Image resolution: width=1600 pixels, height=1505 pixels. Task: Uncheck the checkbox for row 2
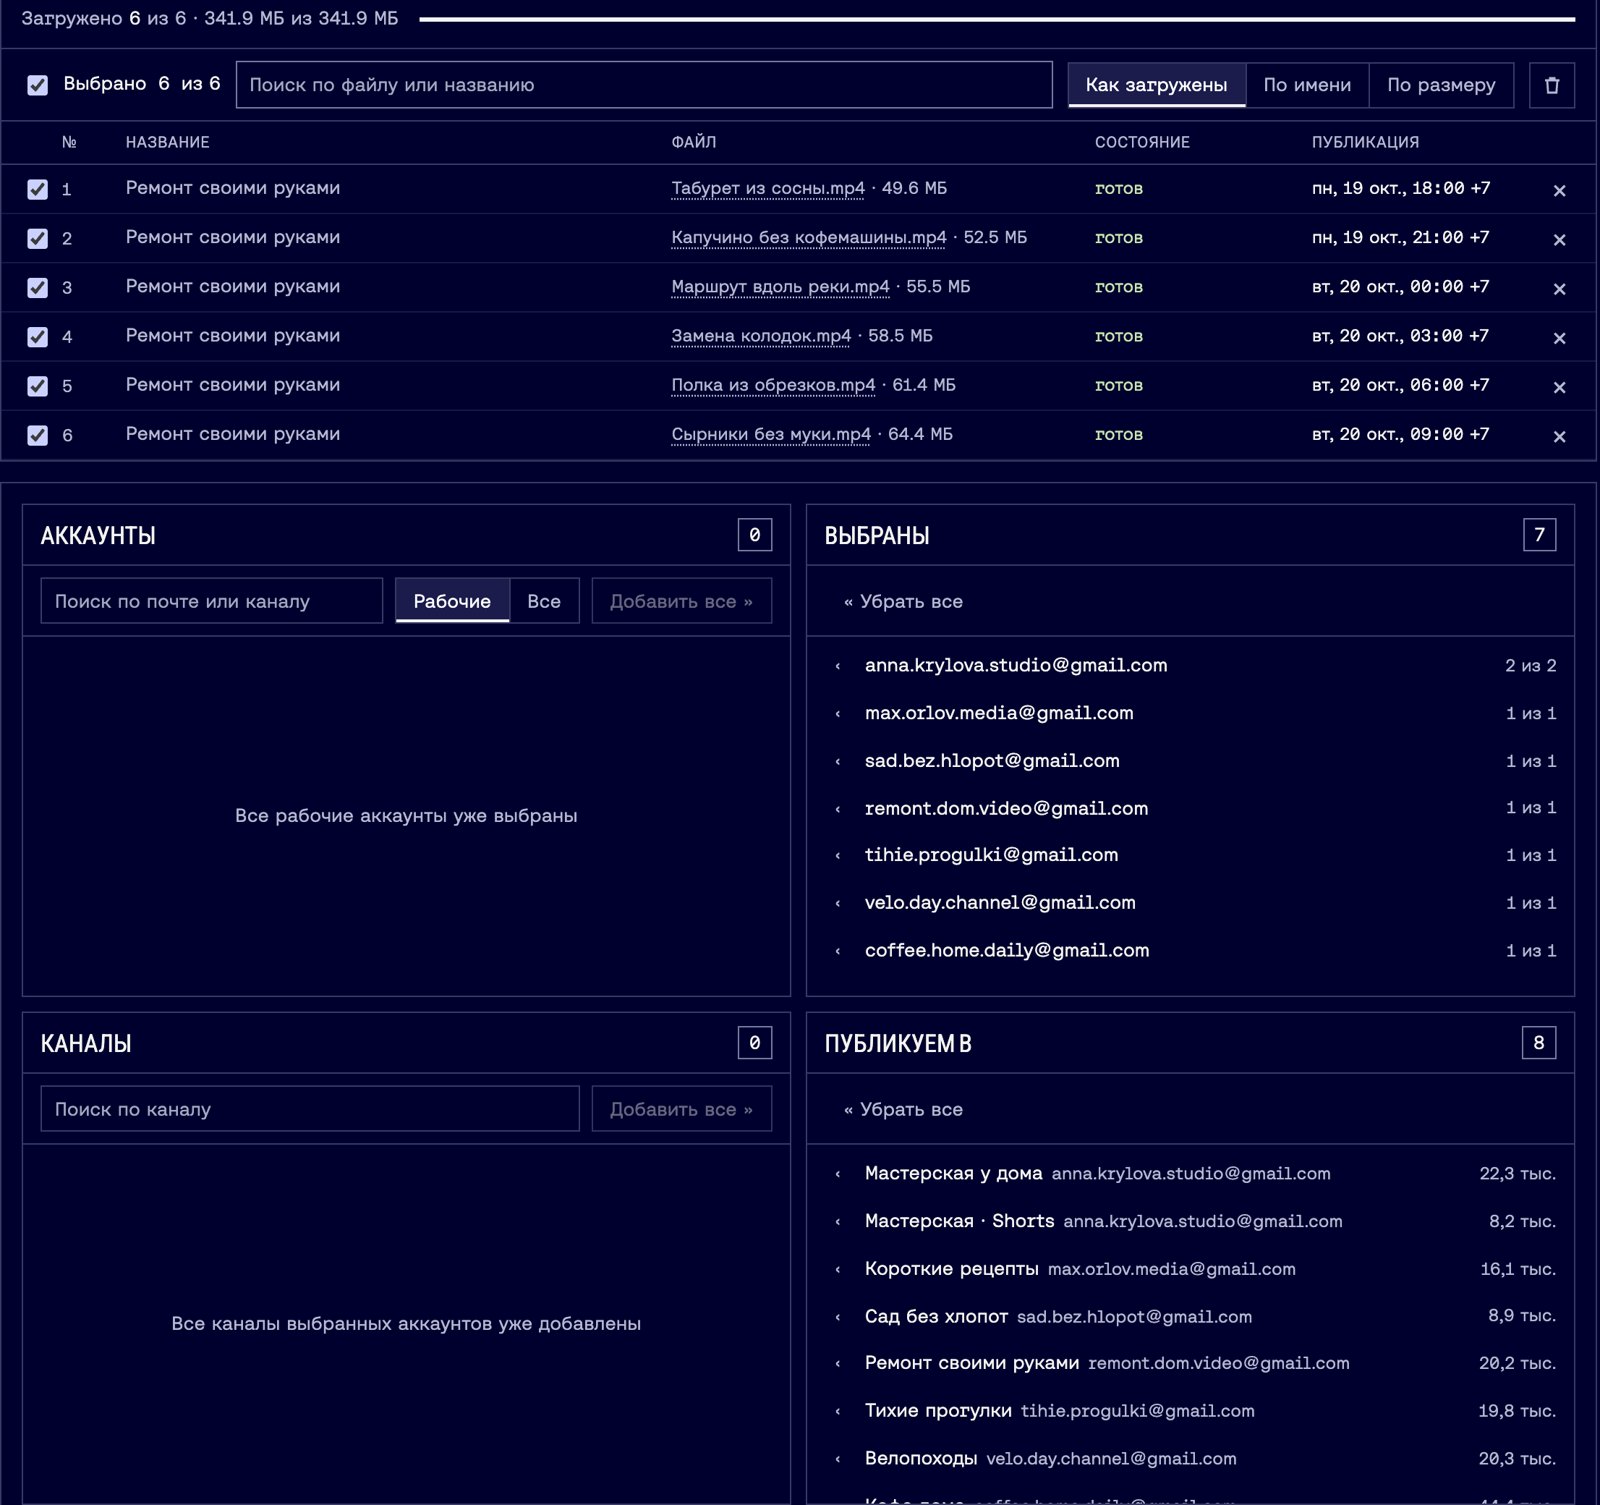pyautogui.click(x=37, y=238)
